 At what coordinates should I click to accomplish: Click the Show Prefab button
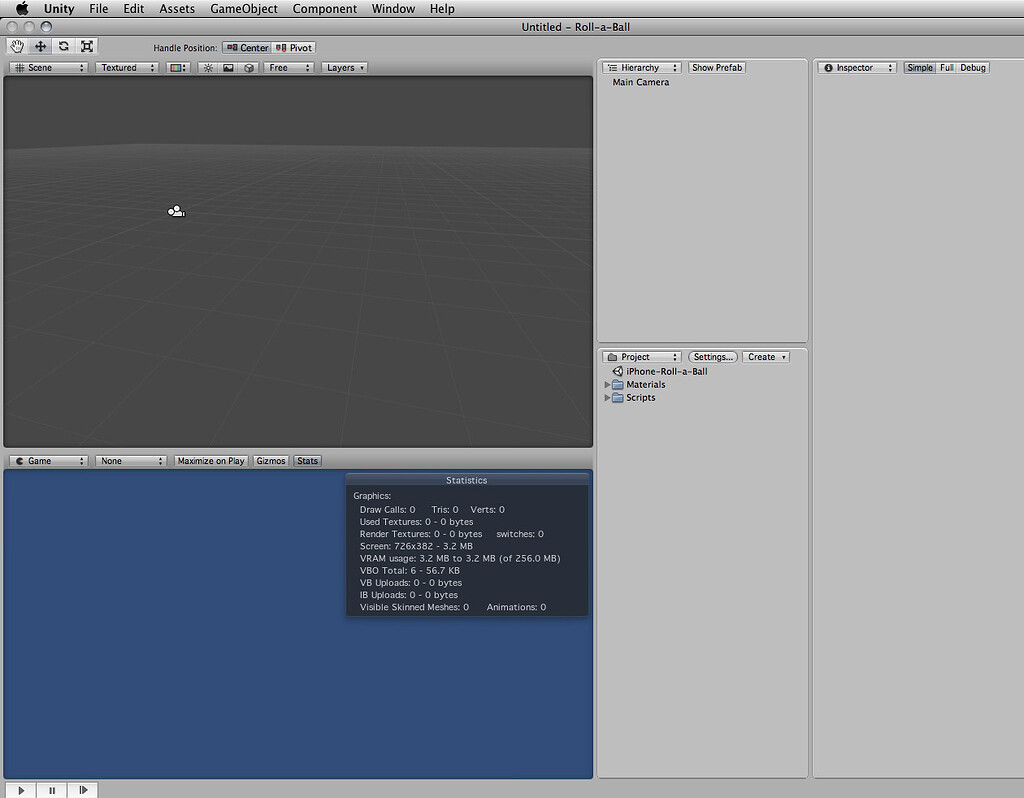coord(716,67)
